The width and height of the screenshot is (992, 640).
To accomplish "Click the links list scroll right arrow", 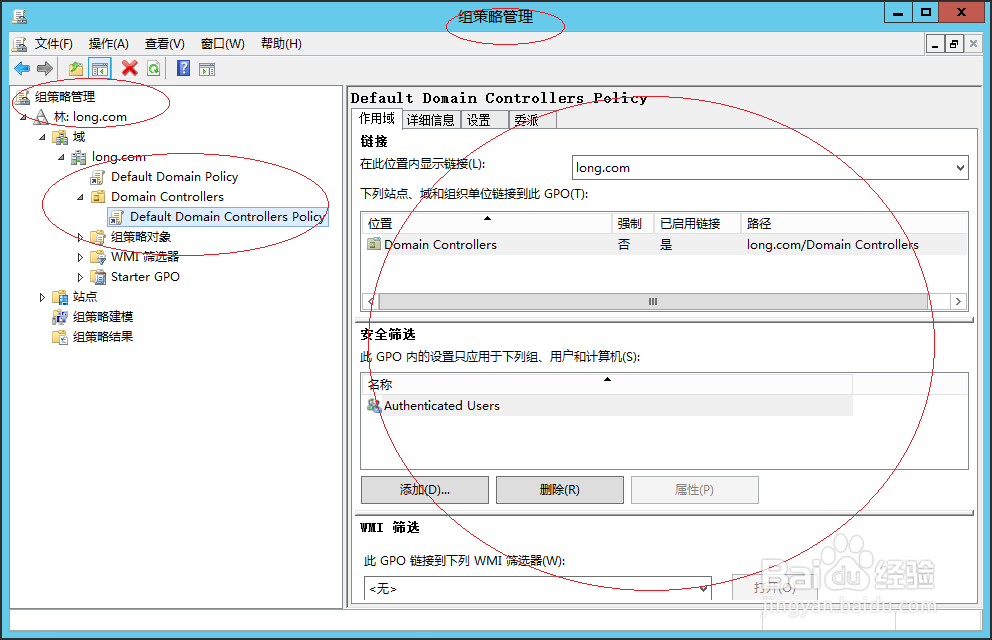I will point(959,302).
